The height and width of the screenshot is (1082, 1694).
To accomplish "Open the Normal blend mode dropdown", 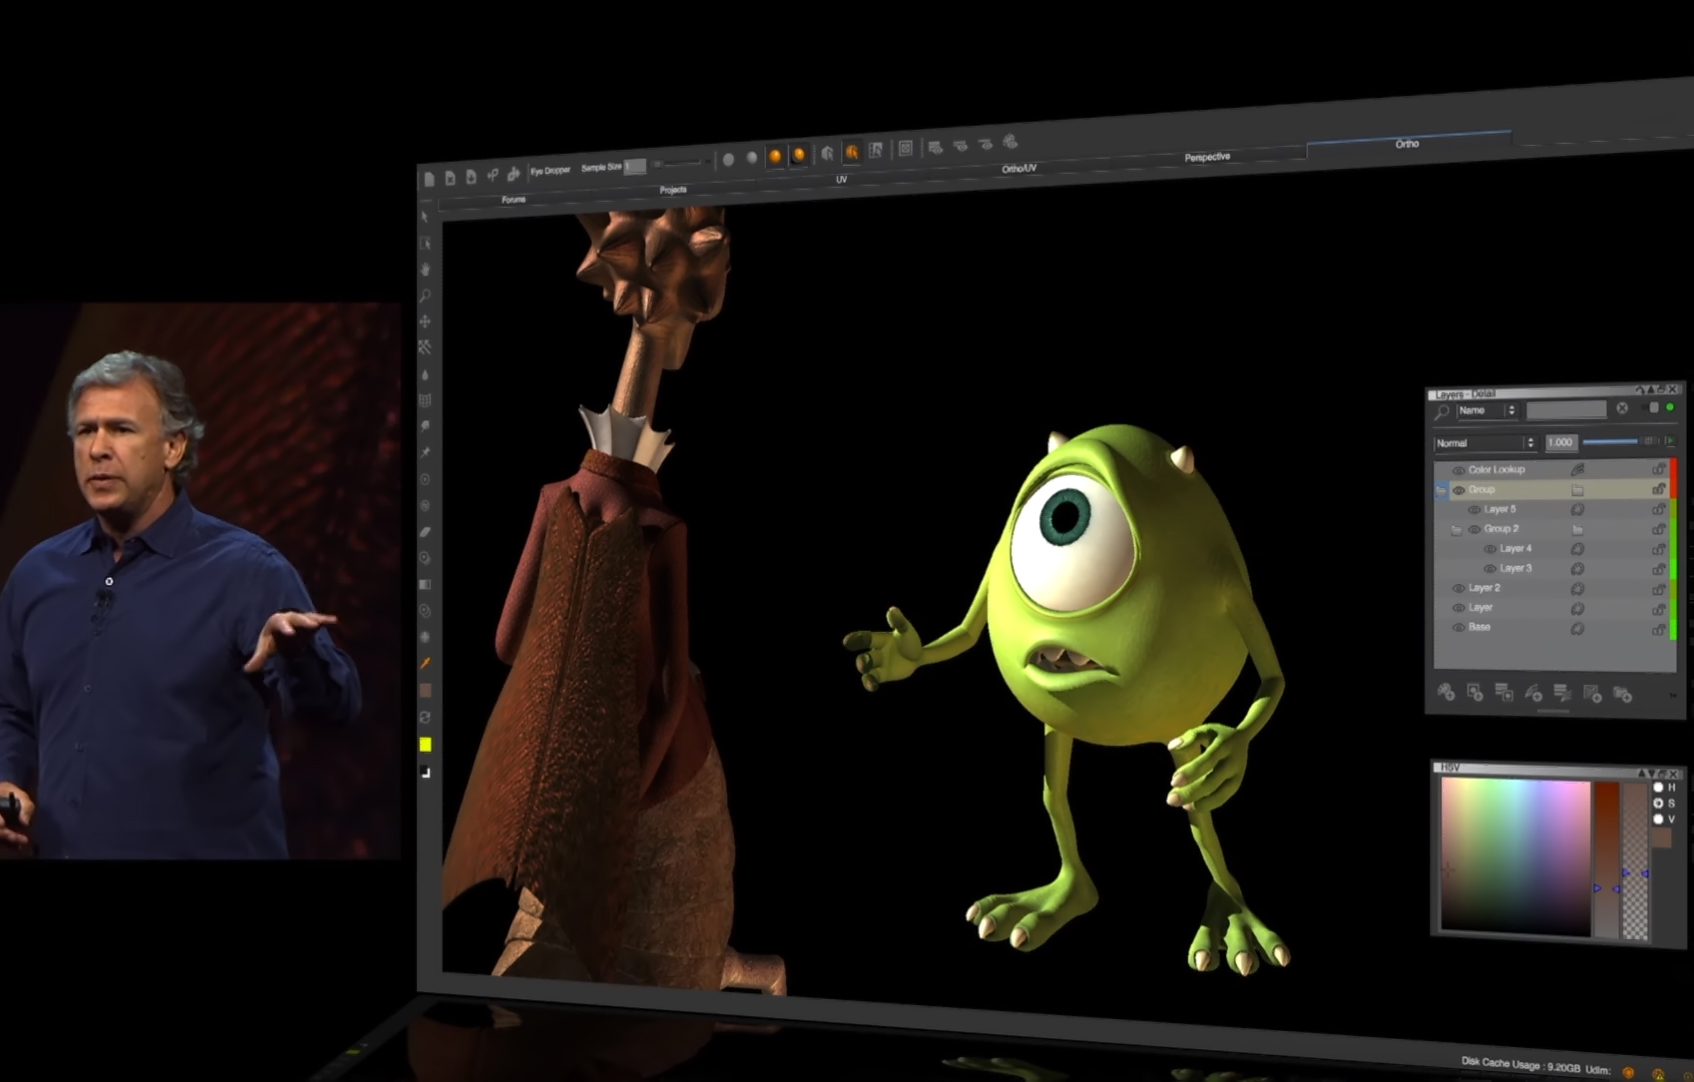I will pyautogui.click(x=1484, y=442).
